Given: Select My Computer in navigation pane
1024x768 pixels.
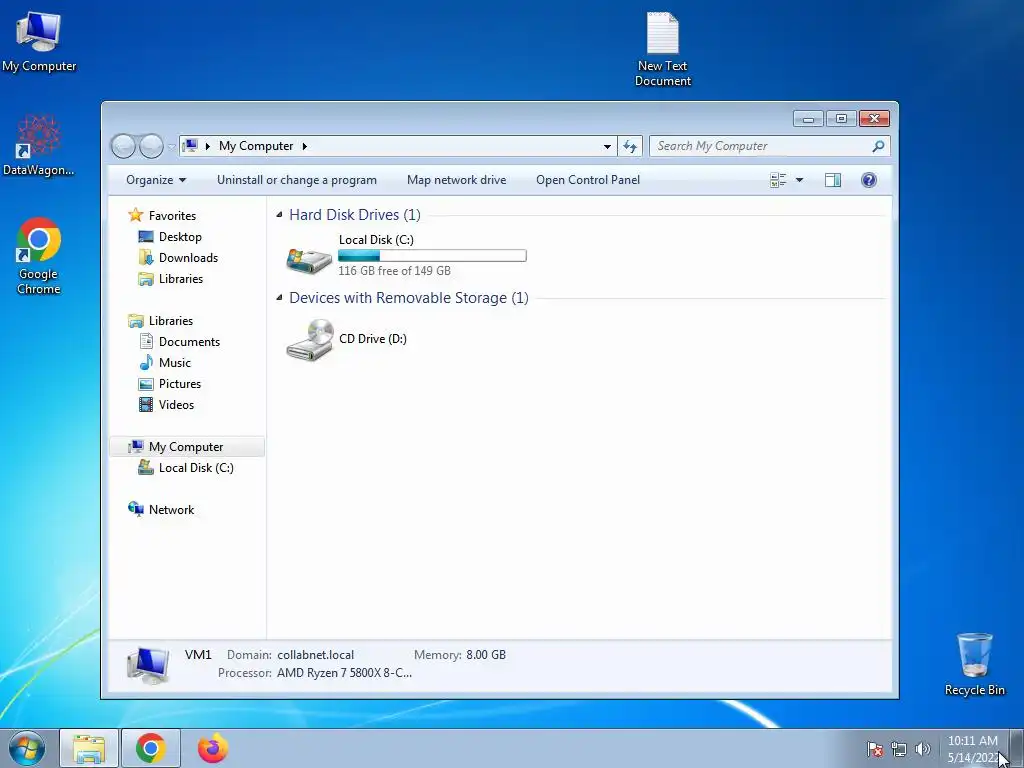Looking at the screenshot, I should pos(186,447).
